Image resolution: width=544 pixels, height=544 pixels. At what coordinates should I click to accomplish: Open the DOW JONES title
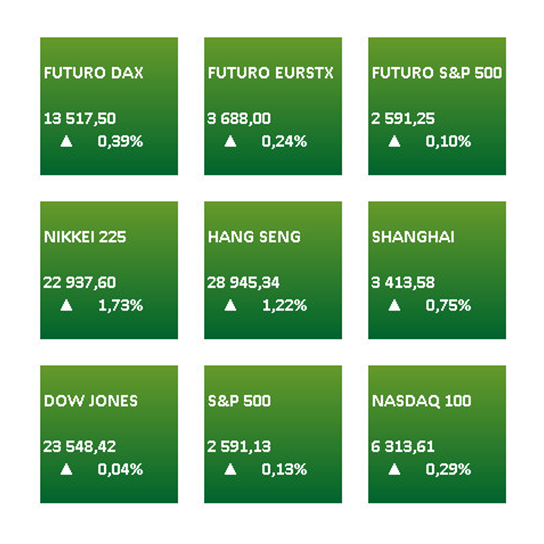coord(91,401)
